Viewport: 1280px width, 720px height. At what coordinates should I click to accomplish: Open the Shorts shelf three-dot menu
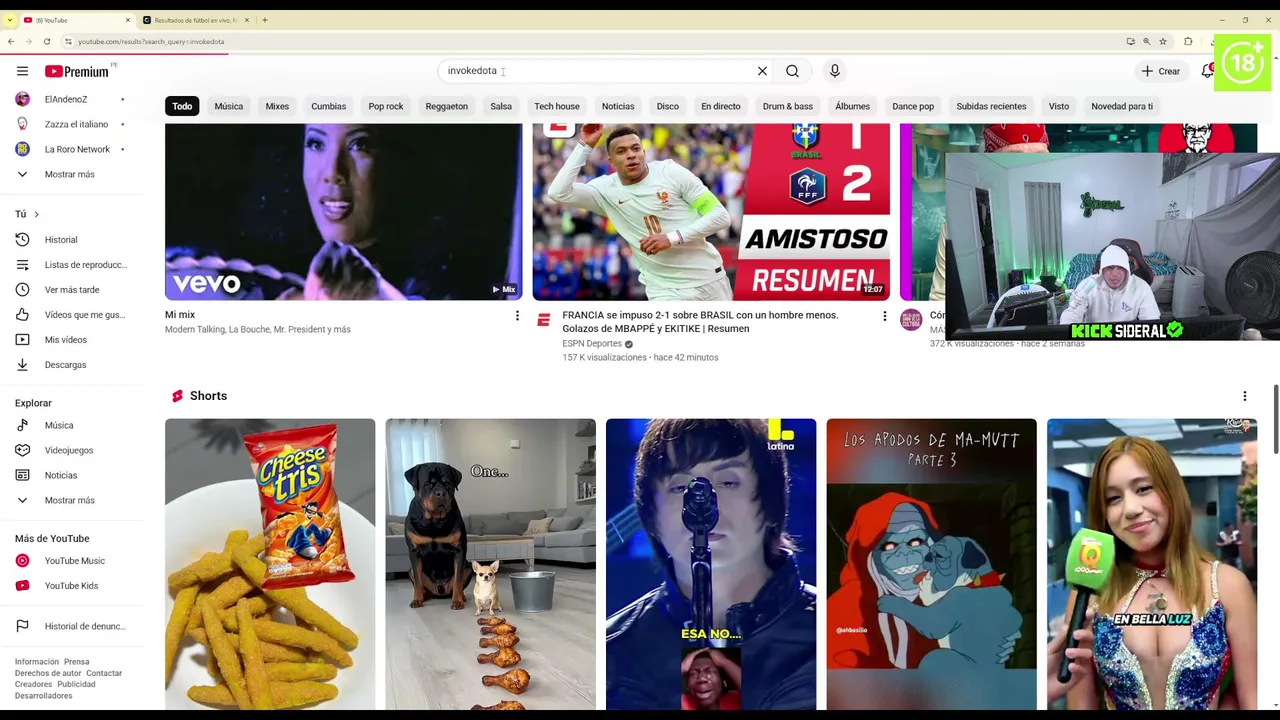pos(1245,396)
